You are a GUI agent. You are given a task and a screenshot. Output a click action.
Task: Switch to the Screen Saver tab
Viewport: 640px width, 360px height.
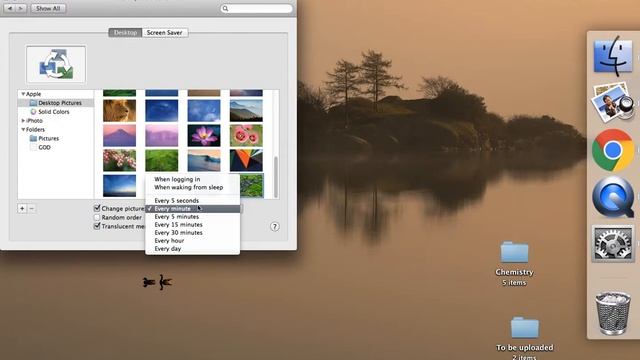click(x=164, y=33)
